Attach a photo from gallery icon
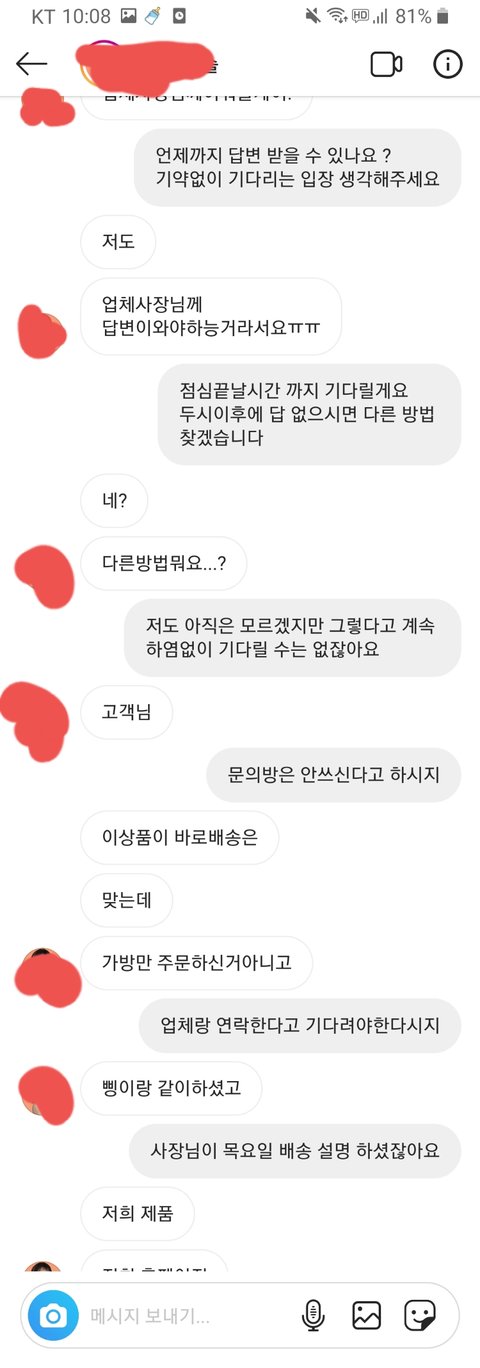The width and height of the screenshot is (480, 1368). click(367, 1315)
